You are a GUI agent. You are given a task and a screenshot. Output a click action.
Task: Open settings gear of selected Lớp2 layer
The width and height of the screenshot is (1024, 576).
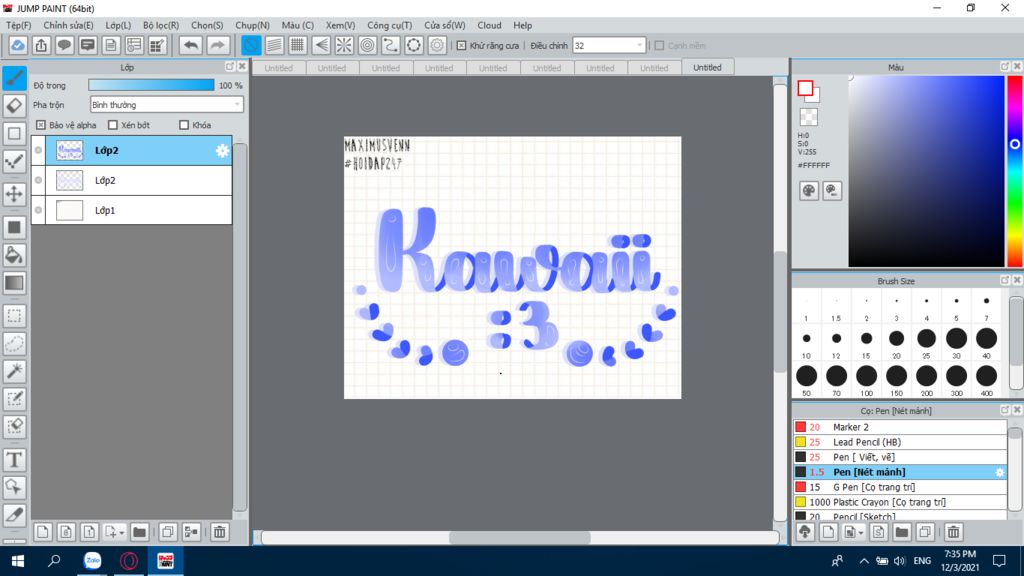pos(222,151)
